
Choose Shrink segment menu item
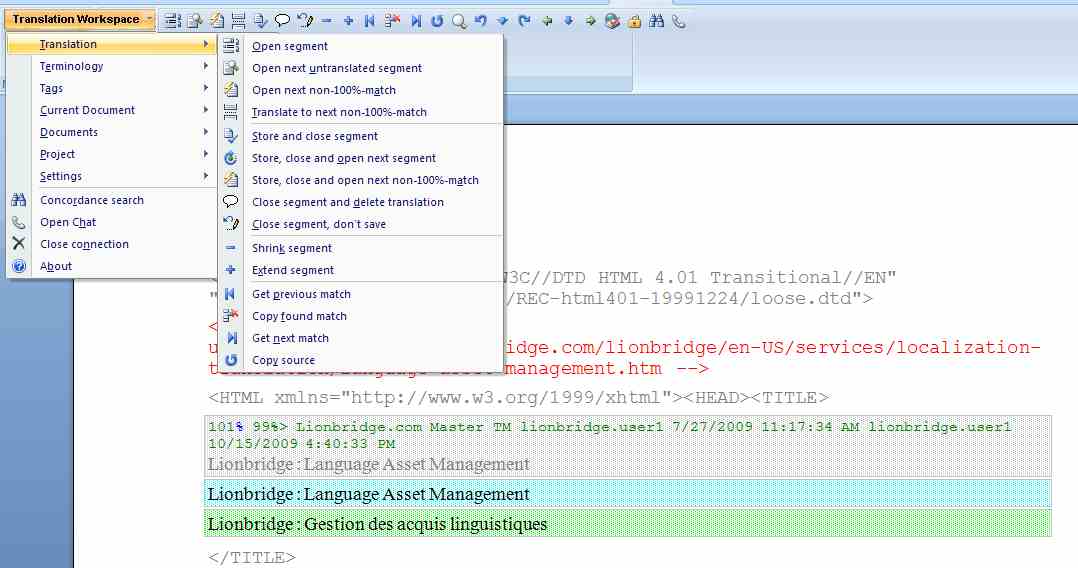pyautogui.click(x=361, y=248)
